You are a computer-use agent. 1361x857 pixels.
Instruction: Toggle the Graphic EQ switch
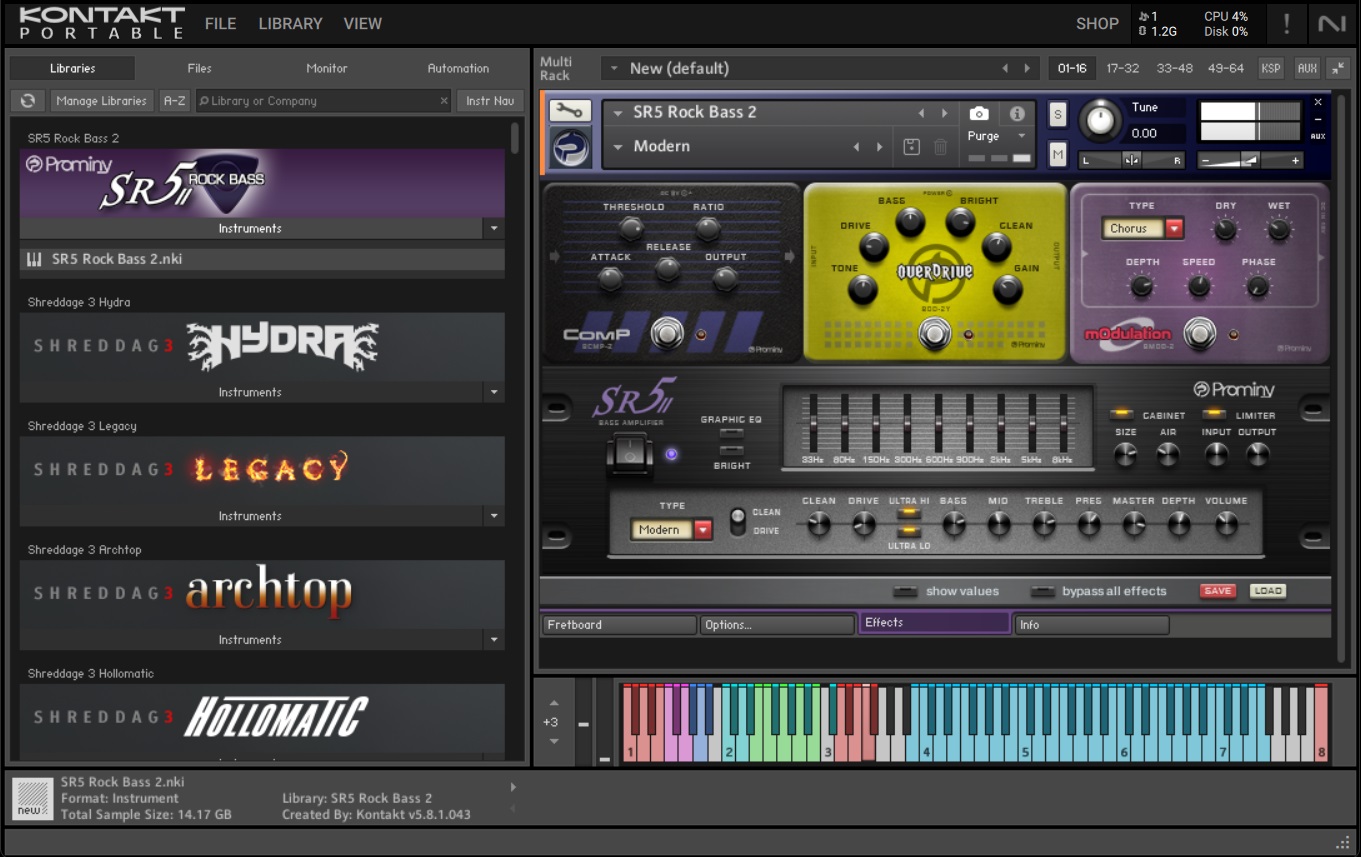[x=732, y=434]
